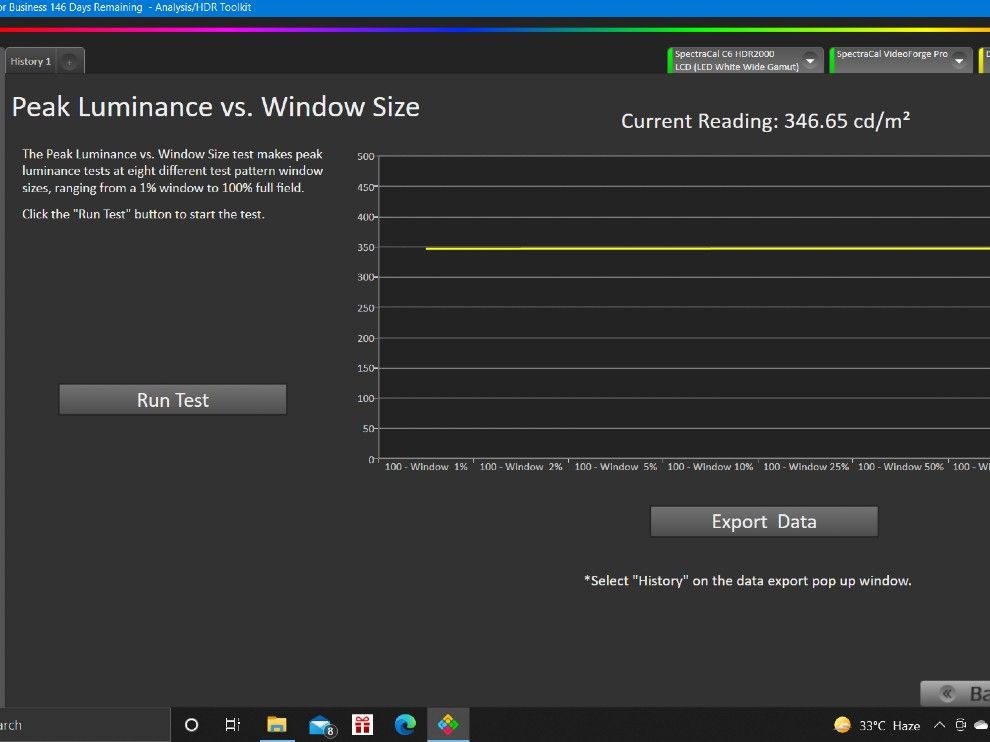
Task: Open the 33°C Haze weather widget
Action: (x=877, y=725)
